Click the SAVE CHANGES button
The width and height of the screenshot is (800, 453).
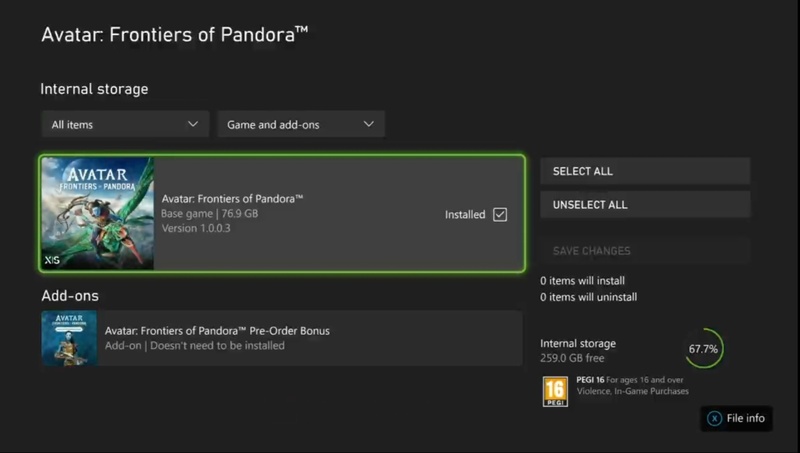pyautogui.click(x=645, y=250)
